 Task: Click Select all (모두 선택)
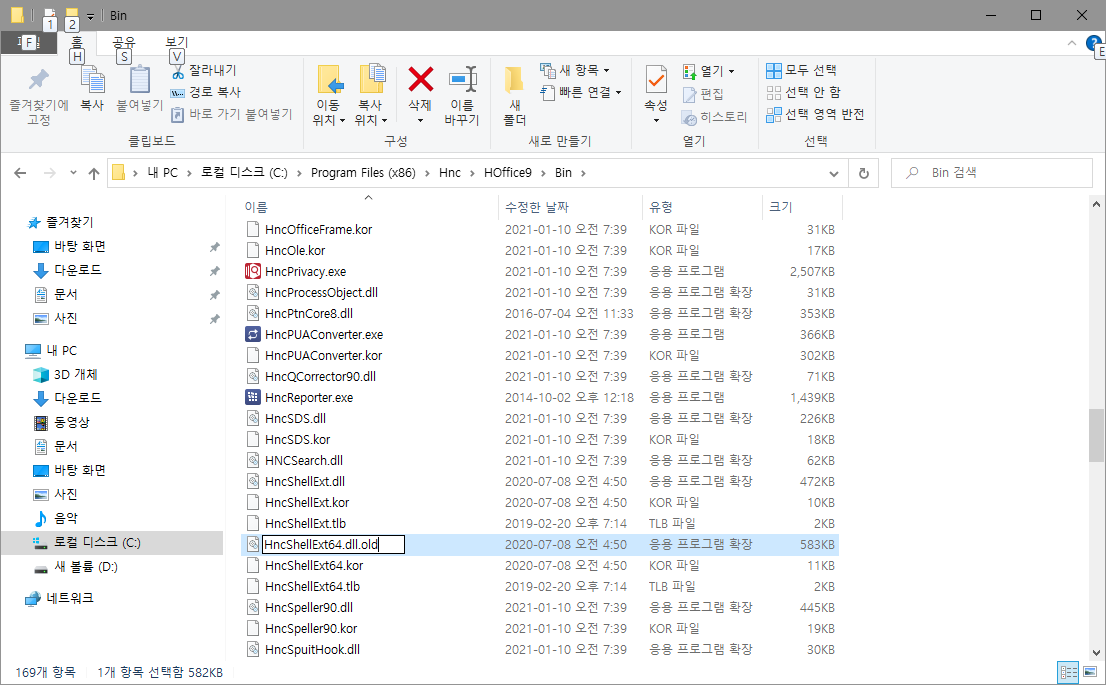[802, 71]
